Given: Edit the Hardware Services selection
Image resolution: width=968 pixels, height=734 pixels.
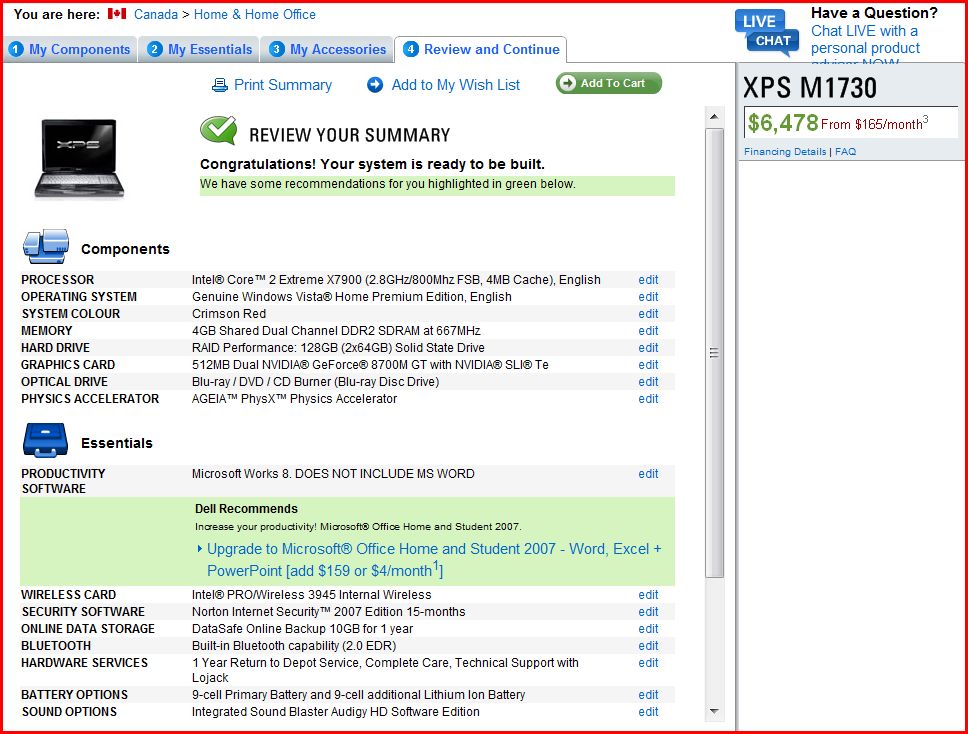Looking at the screenshot, I should tap(648, 662).
